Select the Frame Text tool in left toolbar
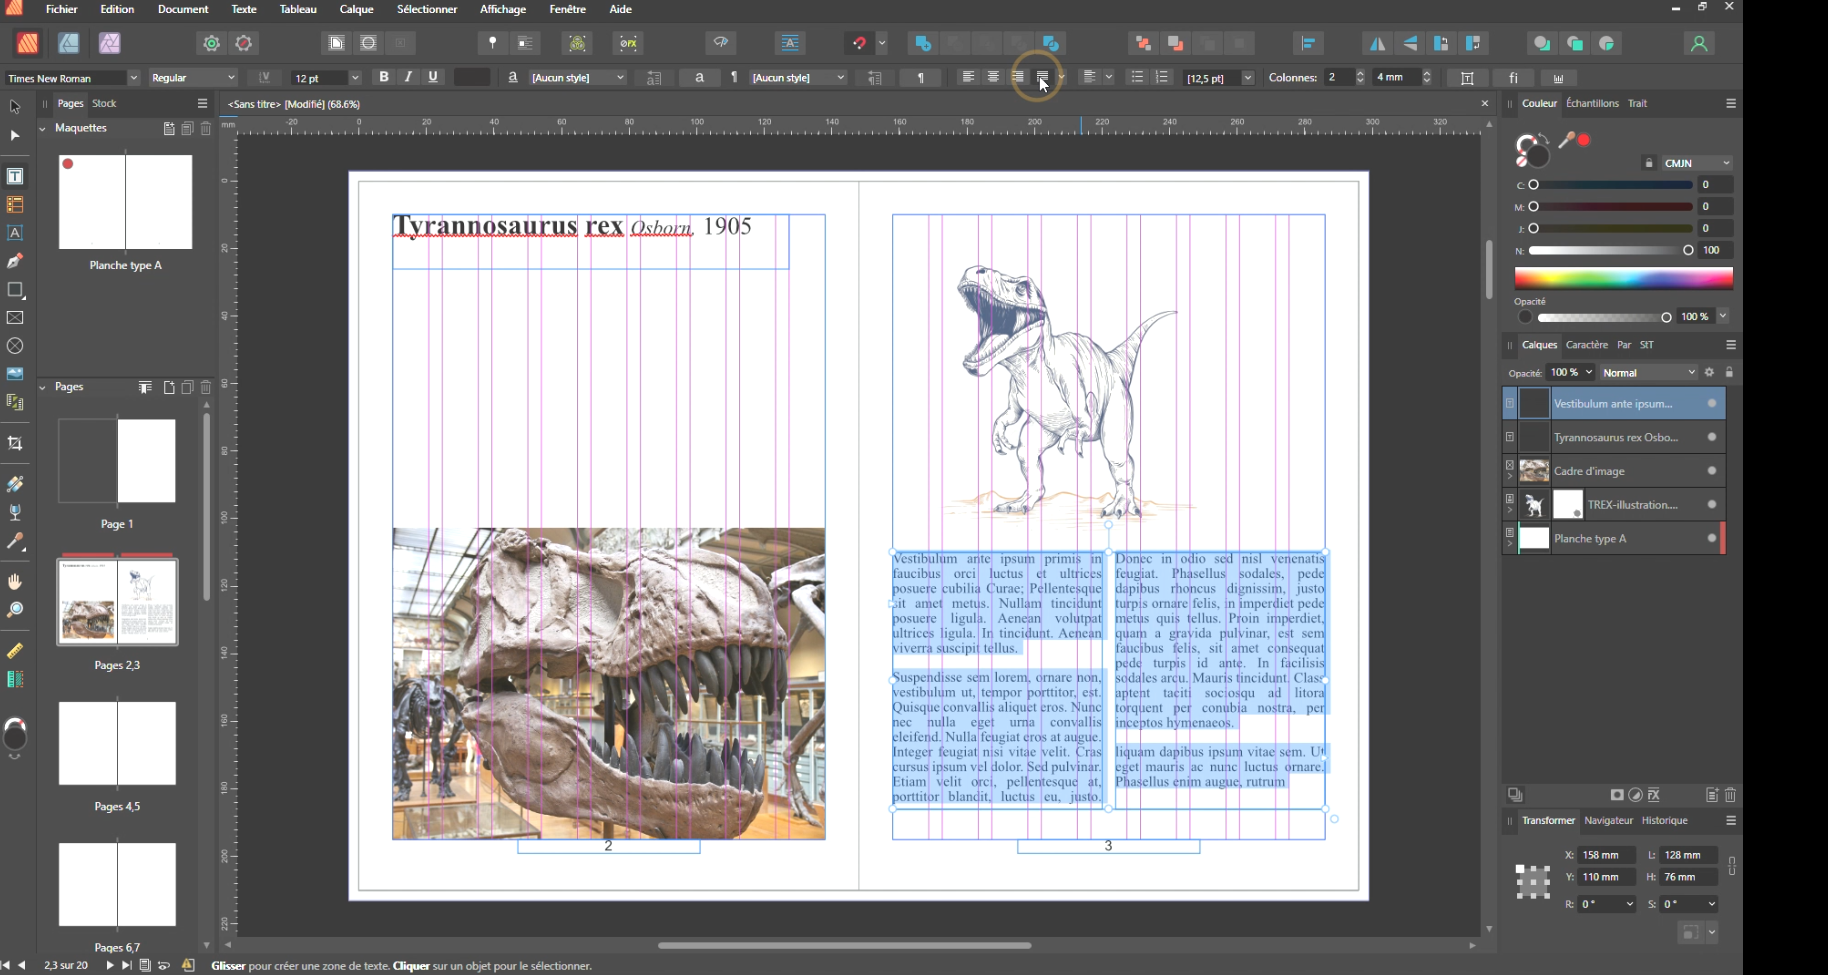 coord(15,177)
